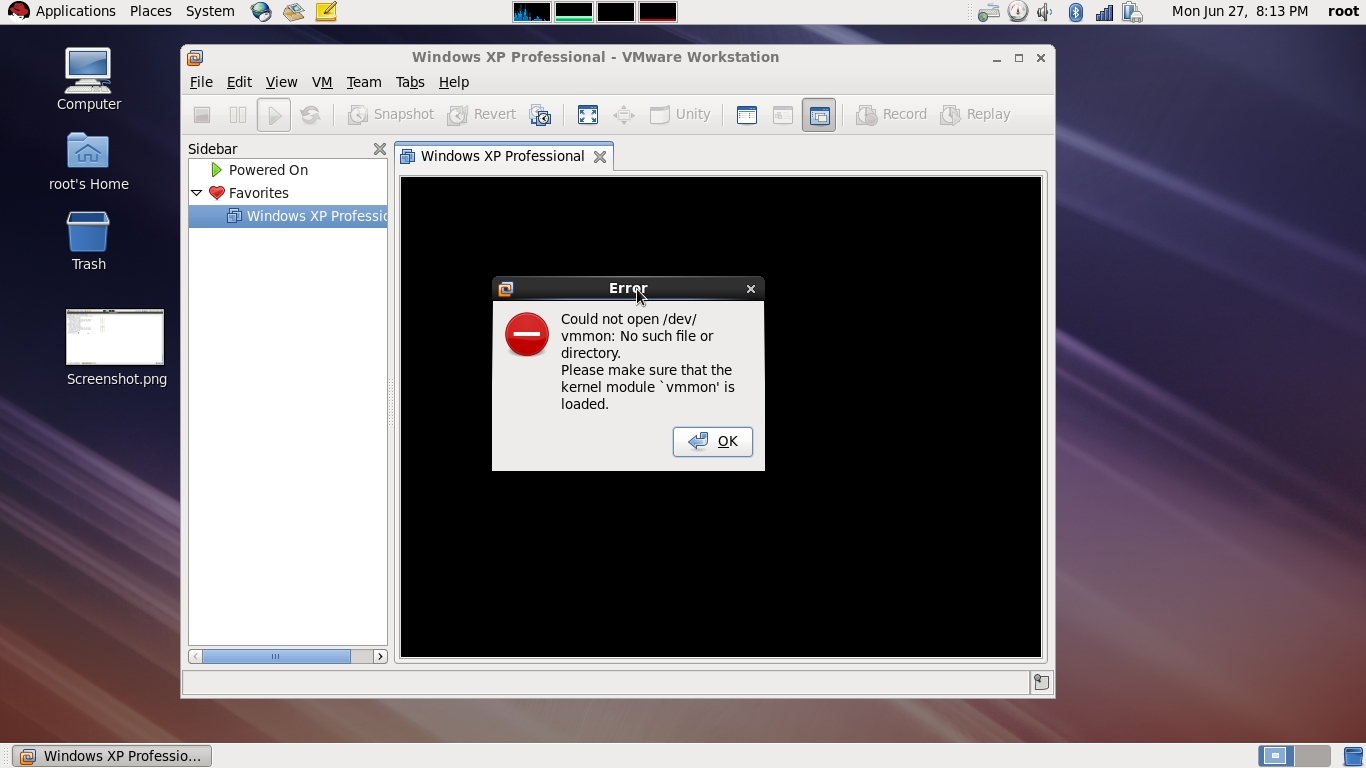Click the Error dialog window icon
The height and width of the screenshot is (768, 1366).
(506, 289)
